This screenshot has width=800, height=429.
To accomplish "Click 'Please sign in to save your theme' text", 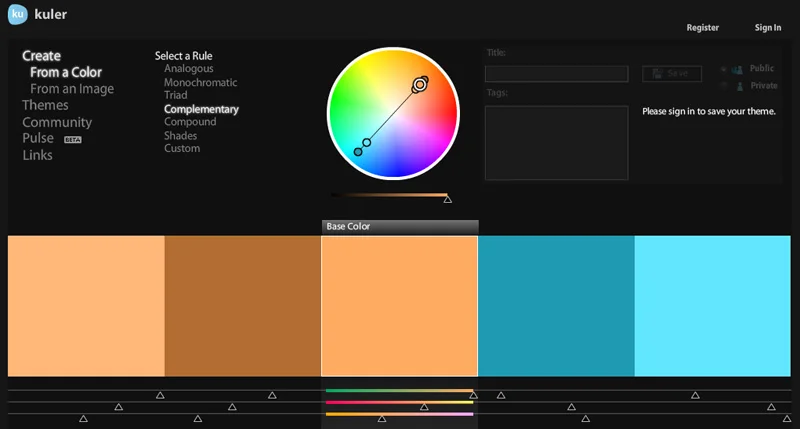I will pos(709,111).
